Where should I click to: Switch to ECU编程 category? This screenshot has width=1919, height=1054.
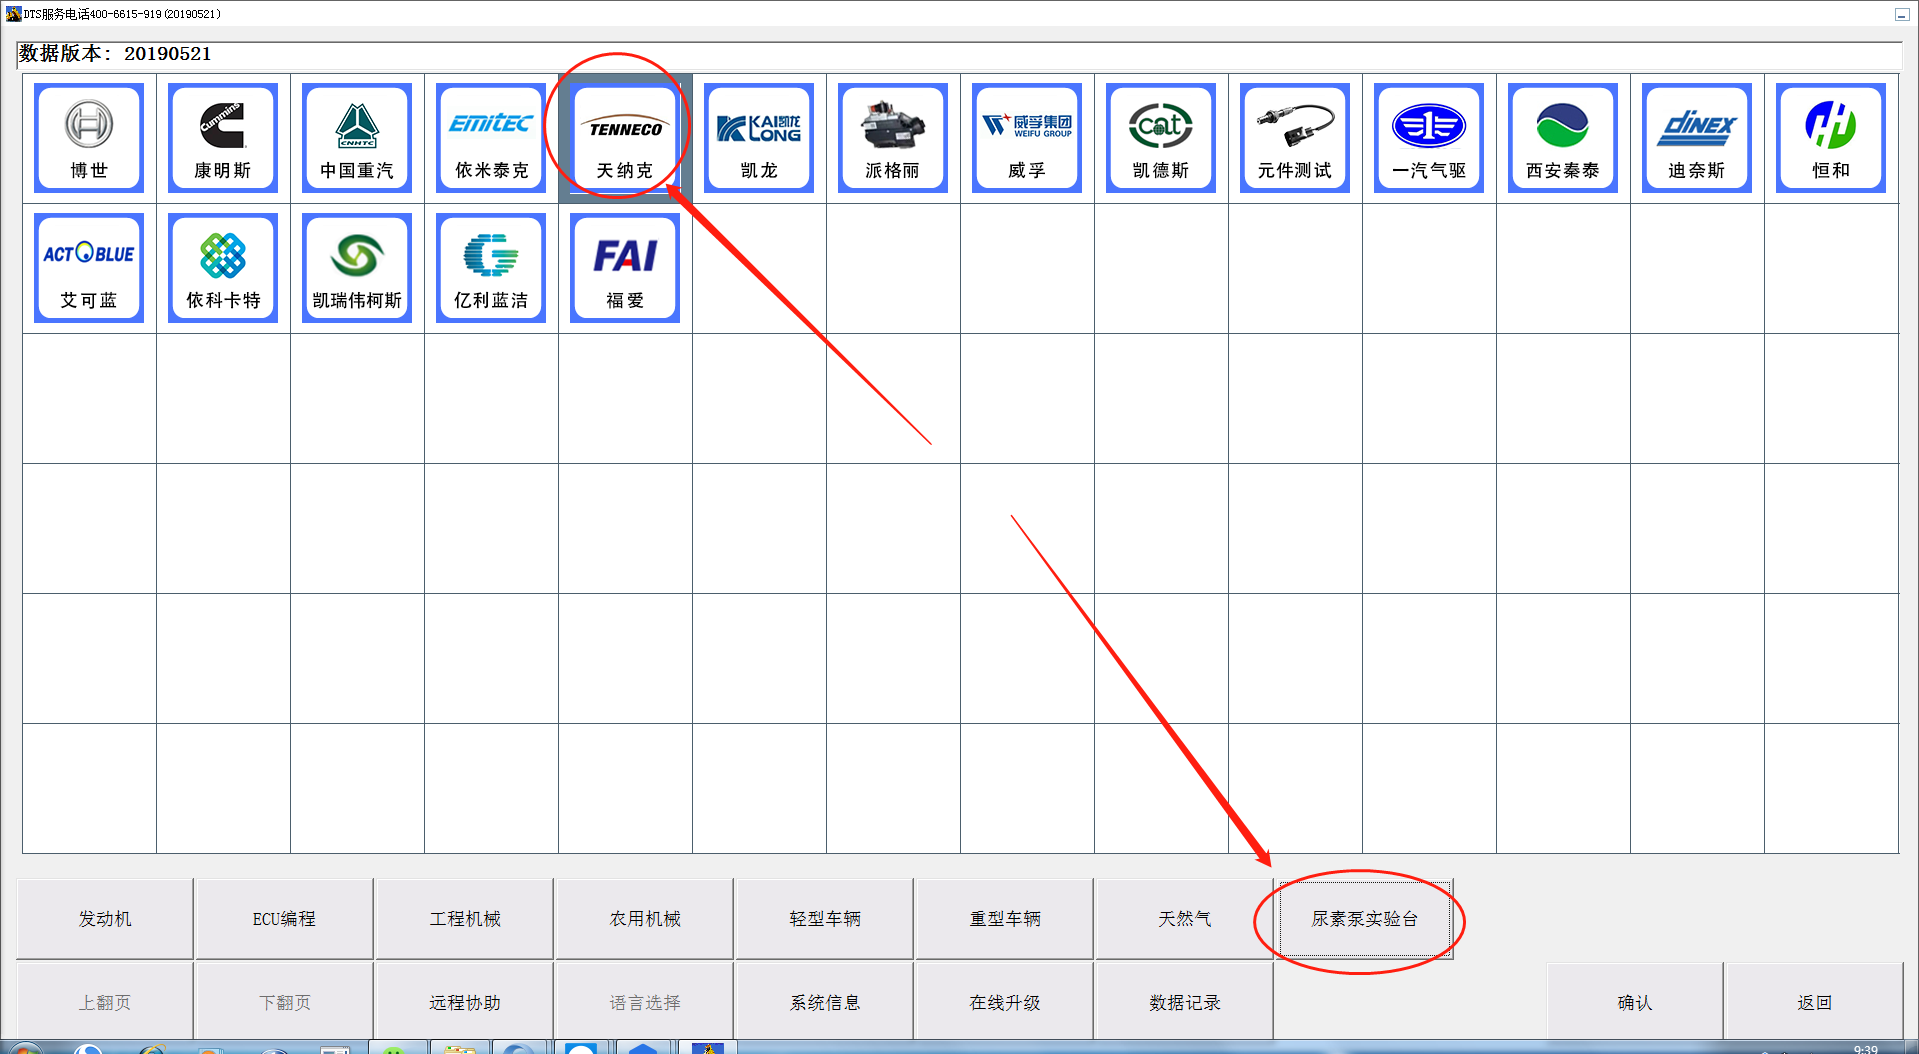coord(284,918)
